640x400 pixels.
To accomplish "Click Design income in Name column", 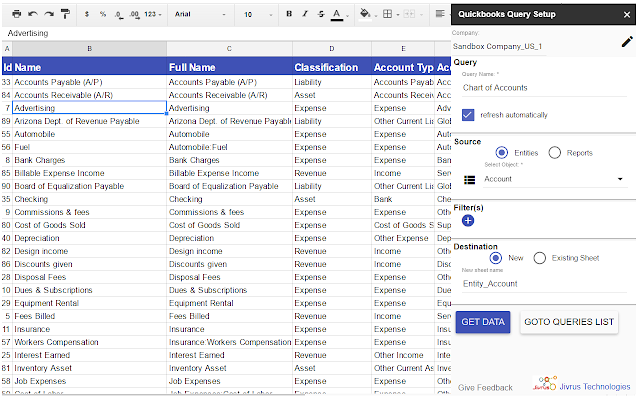I will [89, 251].
